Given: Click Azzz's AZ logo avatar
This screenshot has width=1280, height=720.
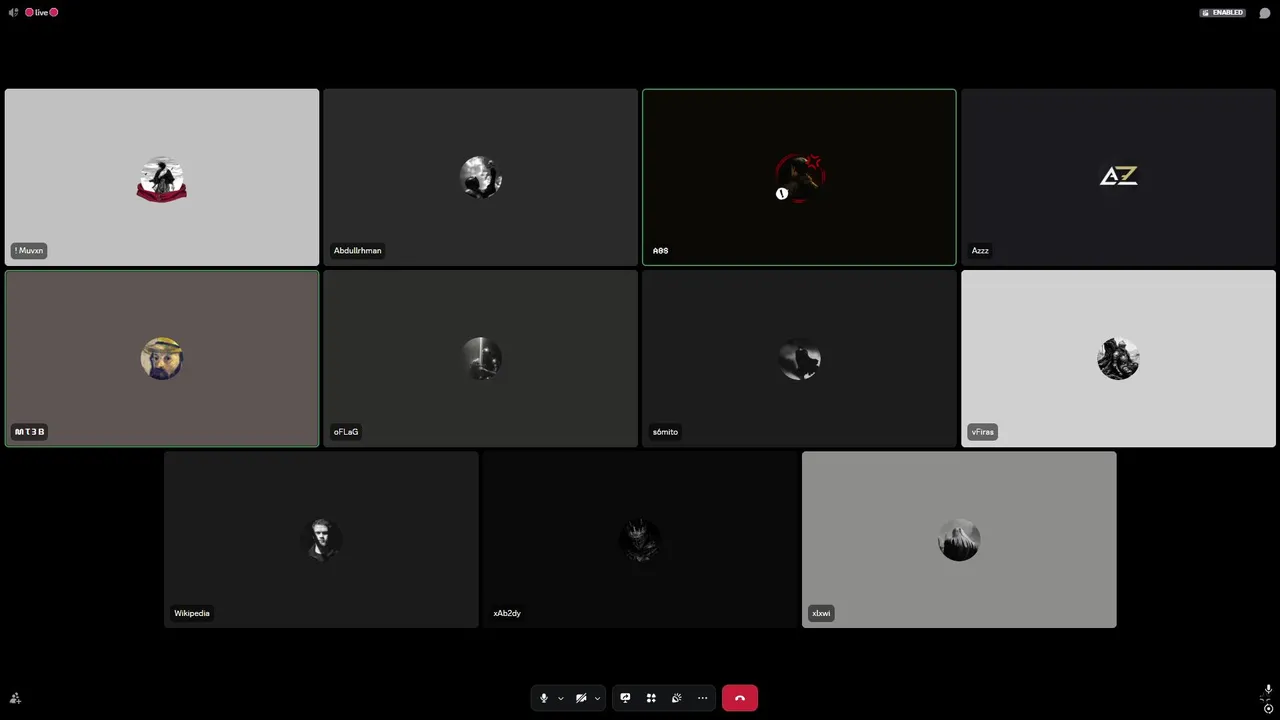Looking at the screenshot, I should pyautogui.click(x=1118, y=177).
